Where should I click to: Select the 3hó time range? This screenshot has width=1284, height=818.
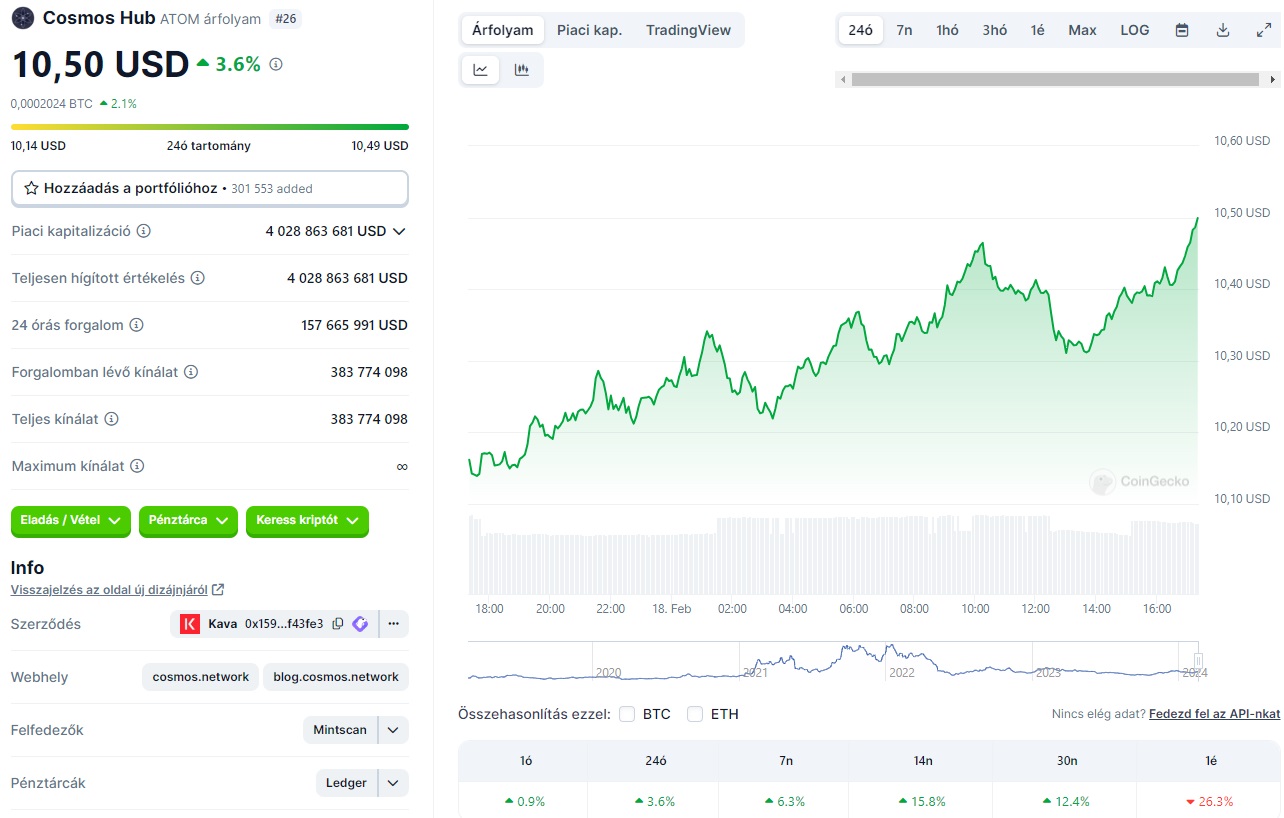tap(995, 30)
